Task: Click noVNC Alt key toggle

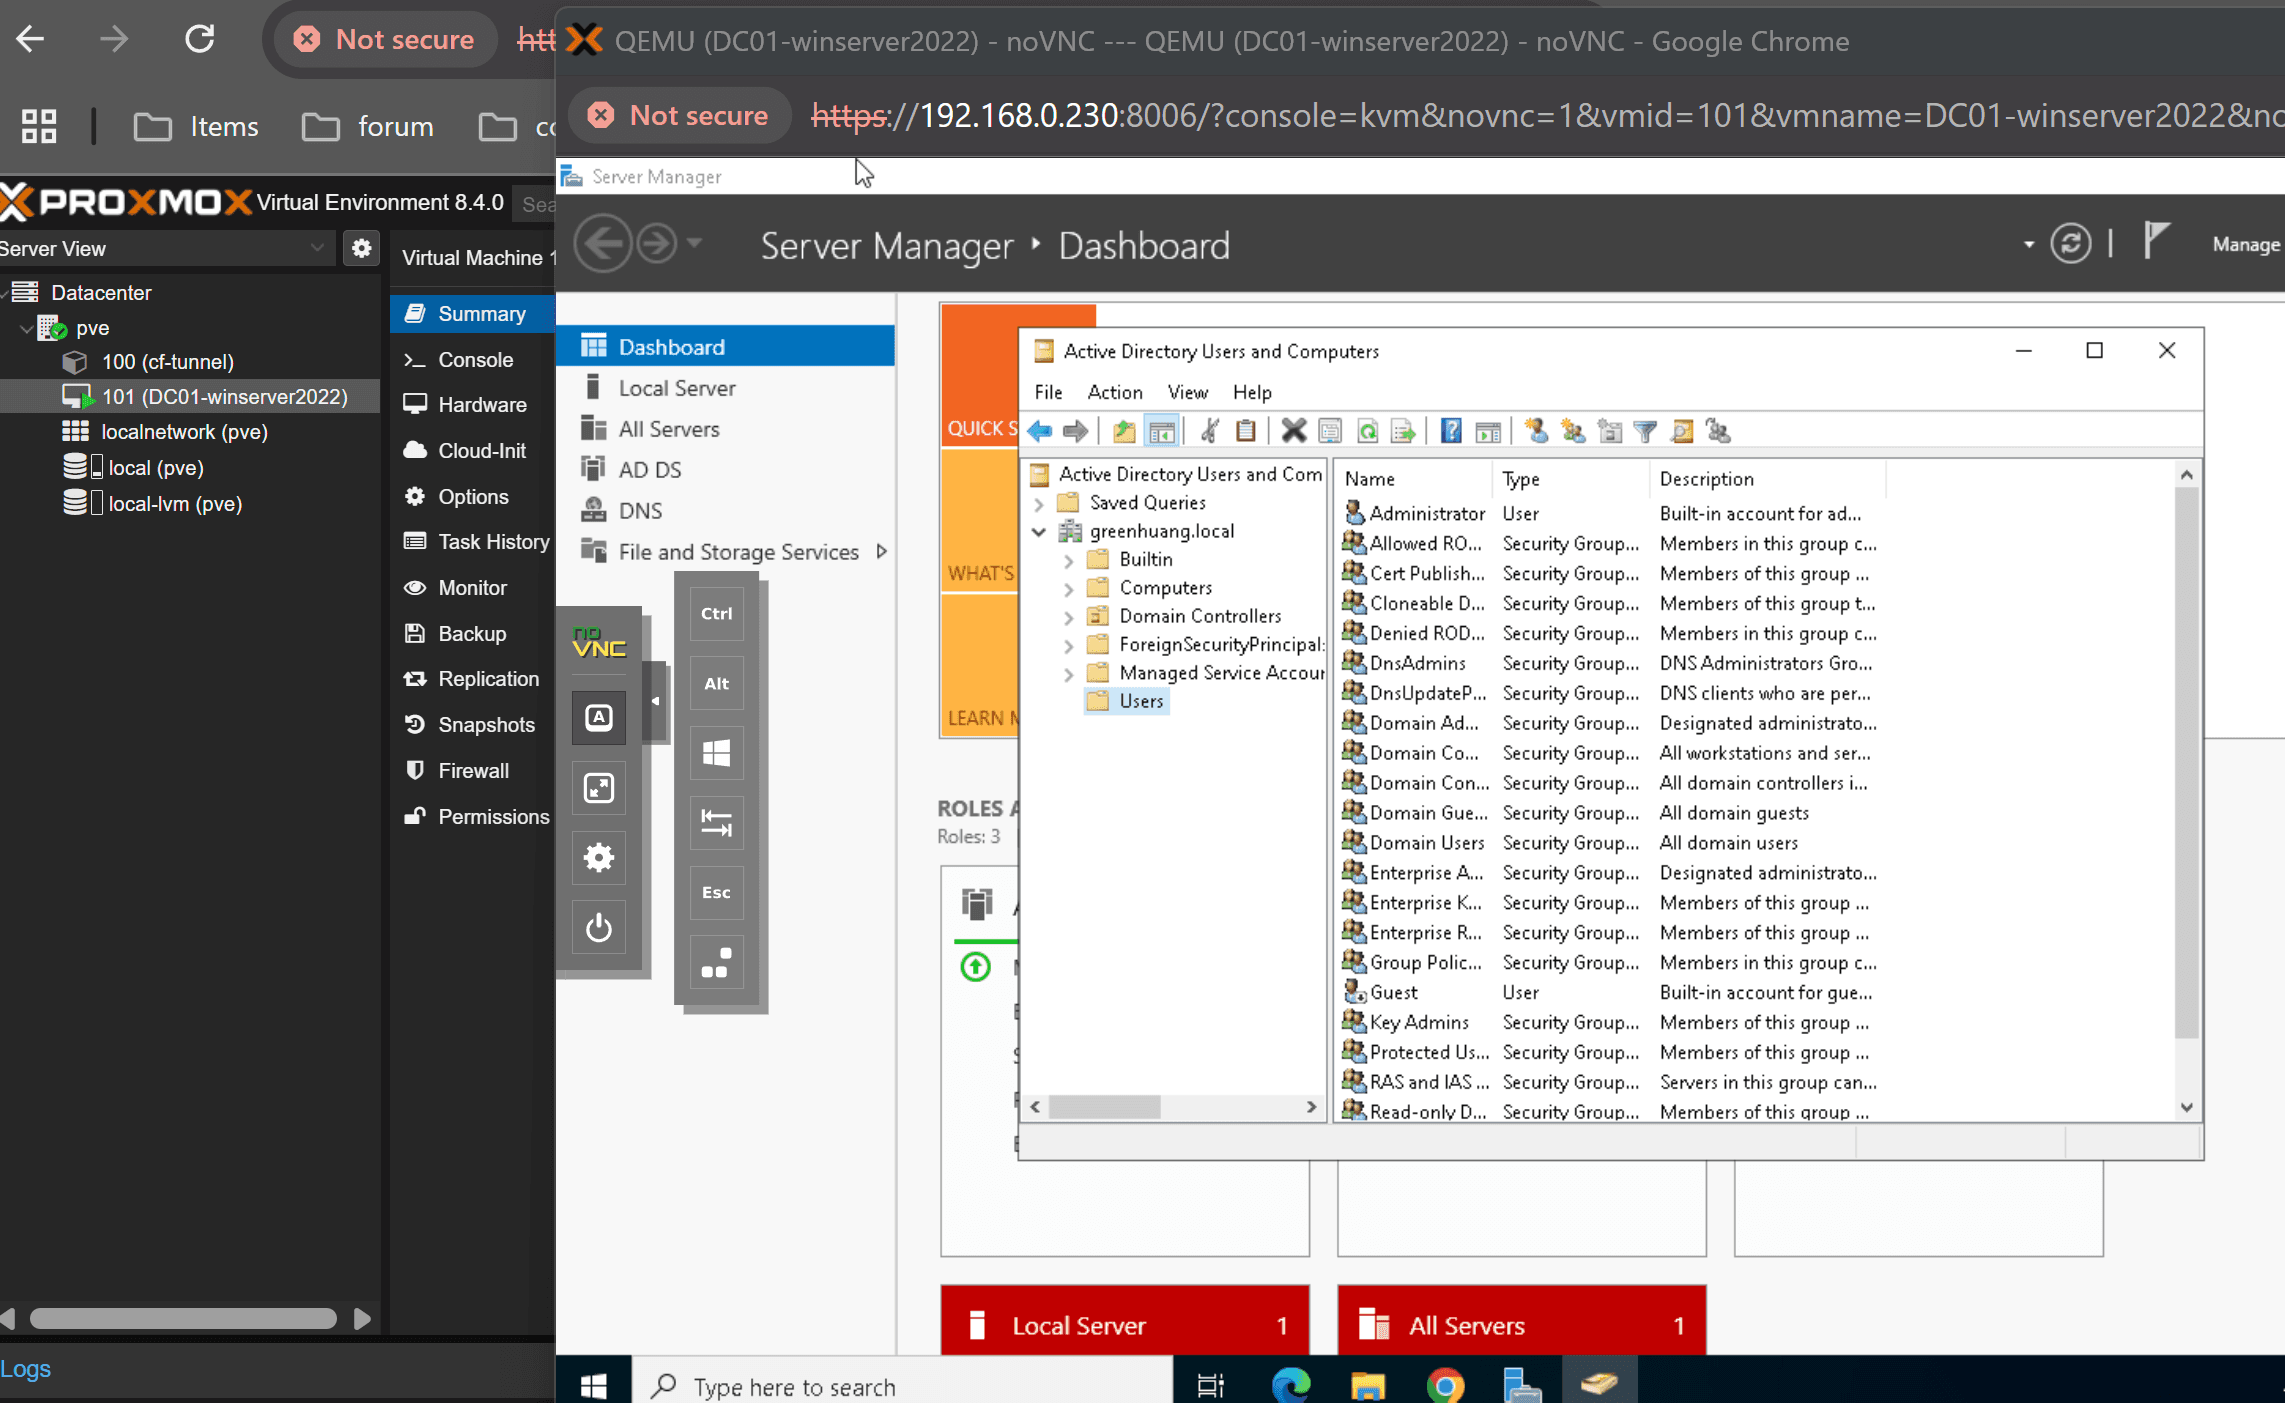Action: 716,684
